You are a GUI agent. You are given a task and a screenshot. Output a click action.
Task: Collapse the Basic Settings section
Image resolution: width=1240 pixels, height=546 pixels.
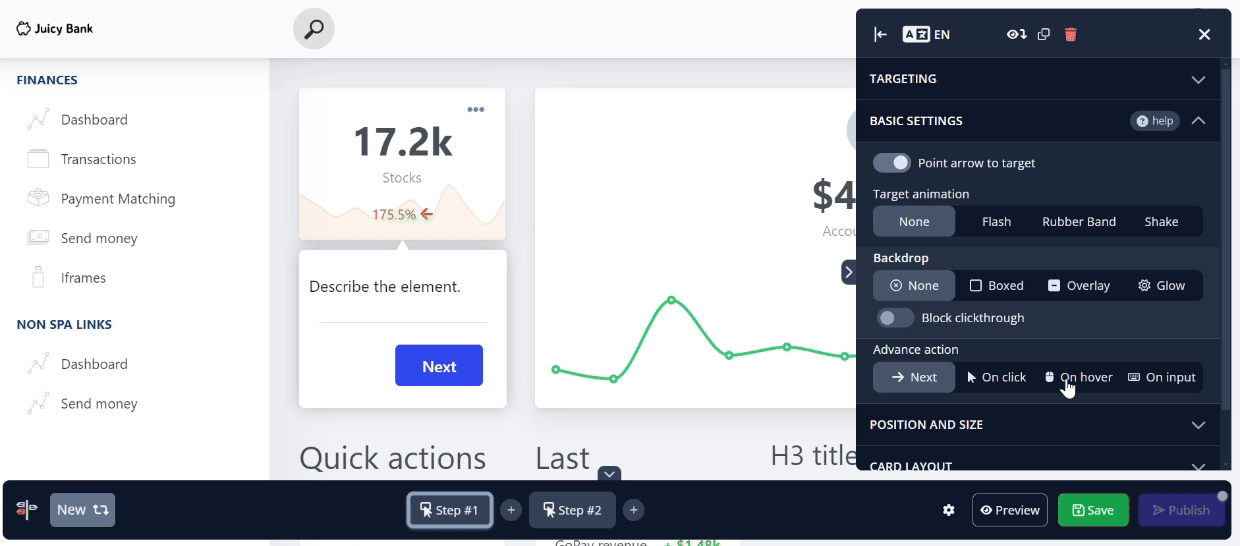pyautogui.click(x=1198, y=121)
